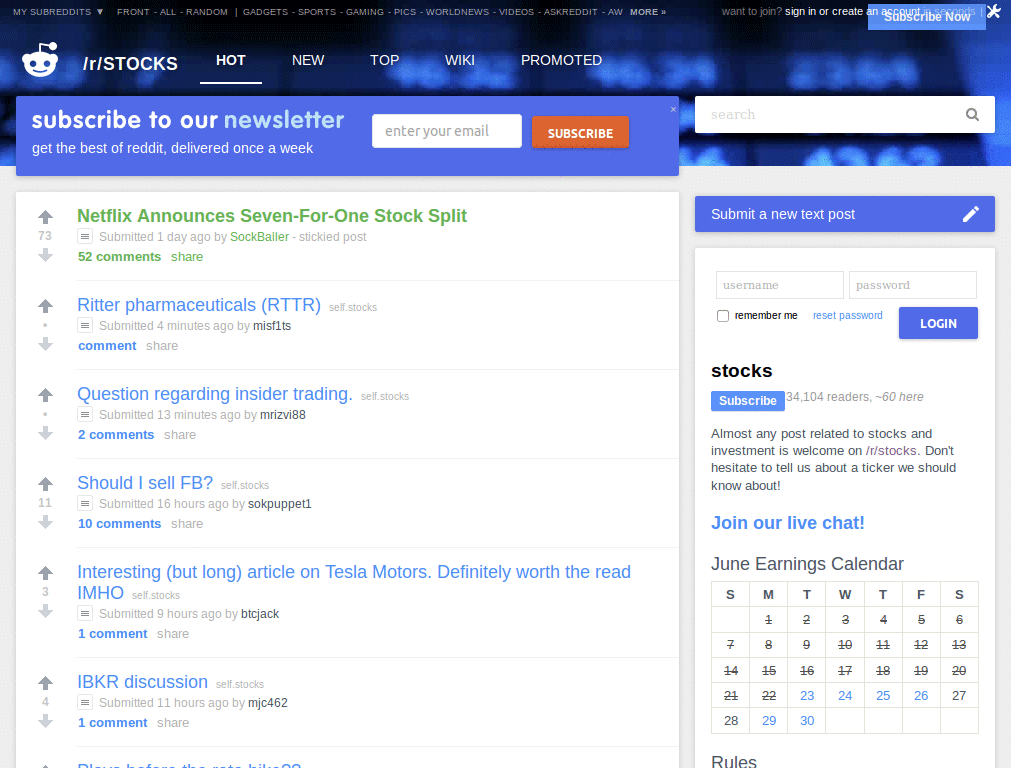
Task: Click the Reddit alien snoo logo
Action: [40, 60]
